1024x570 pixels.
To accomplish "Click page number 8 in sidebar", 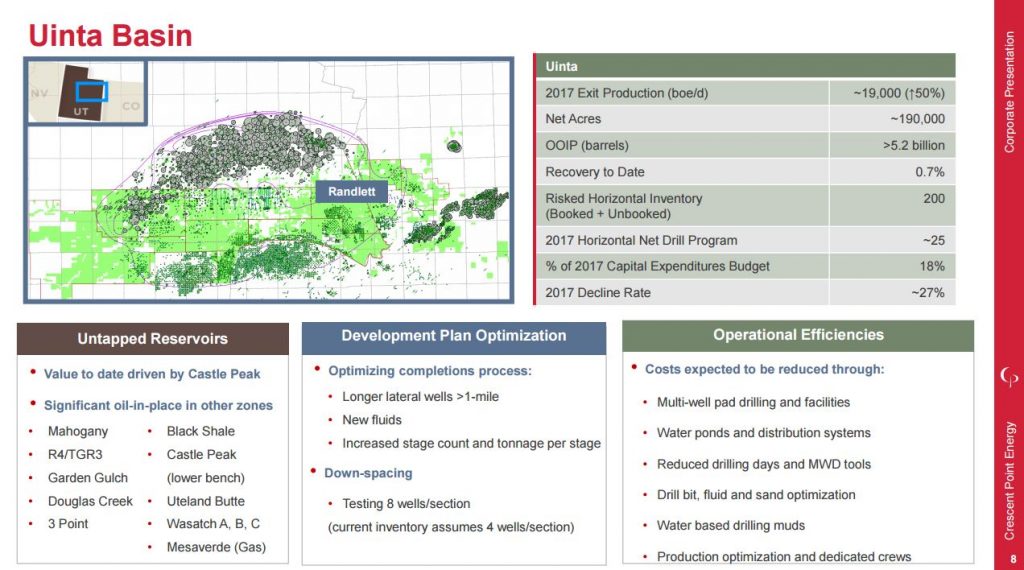I will coord(1010,558).
